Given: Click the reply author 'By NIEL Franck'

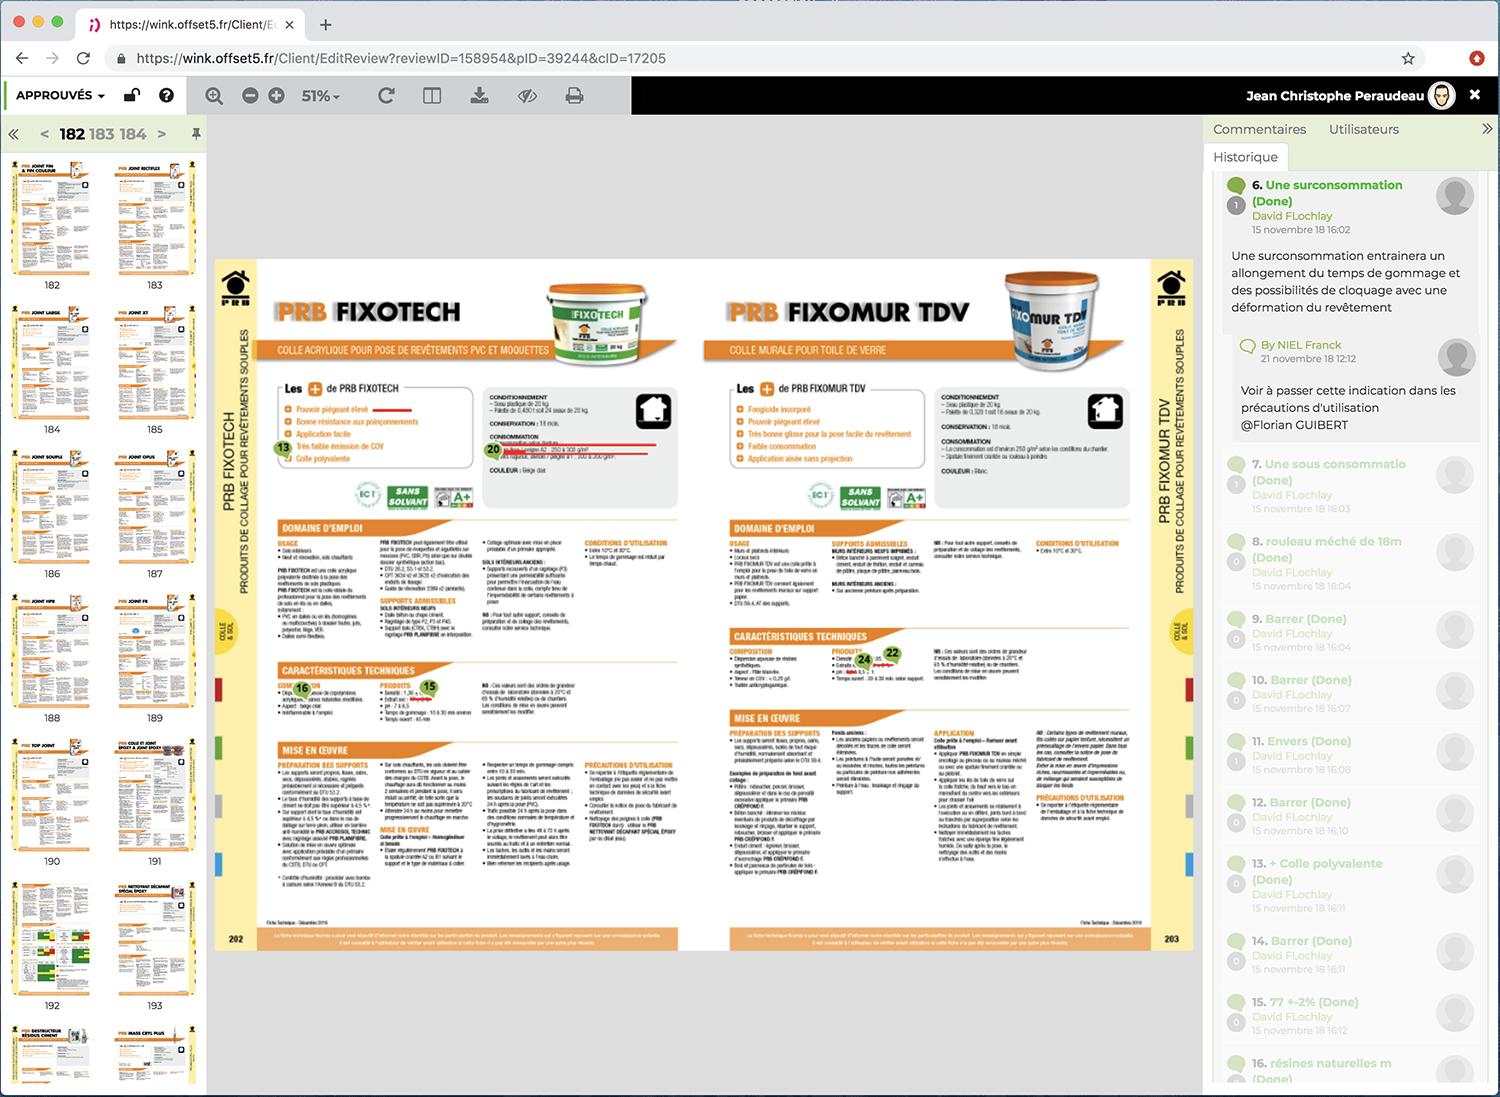Looking at the screenshot, I should (1301, 345).
